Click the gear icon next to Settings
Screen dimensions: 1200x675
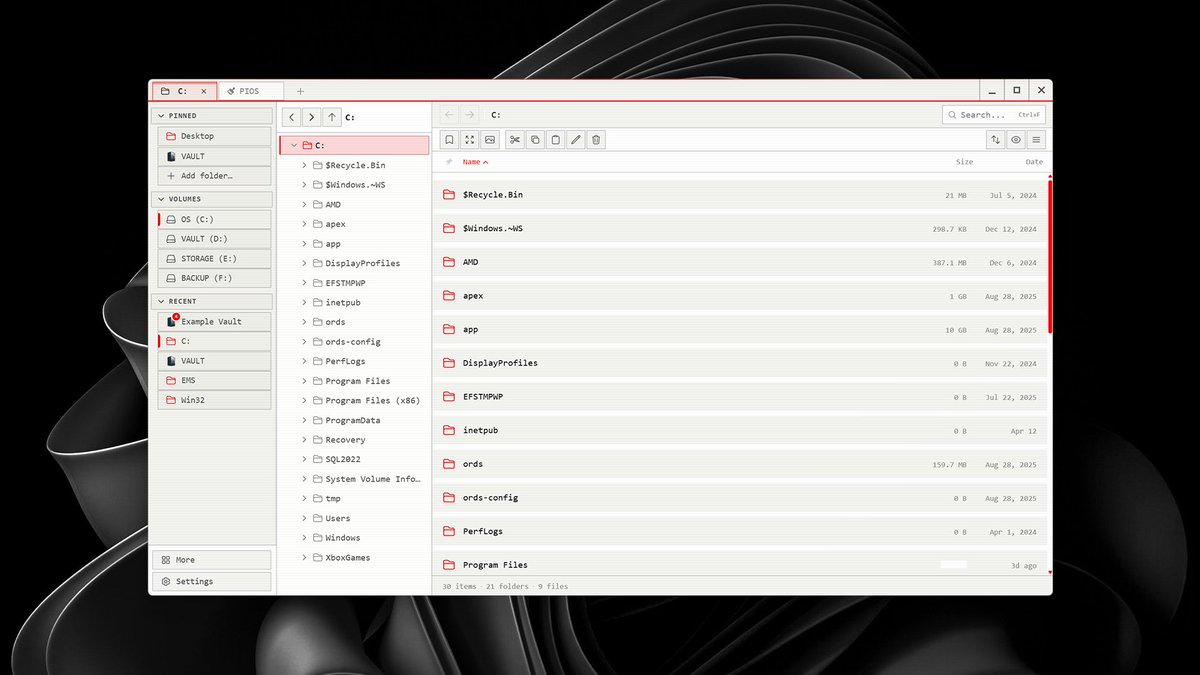[166, 581]
